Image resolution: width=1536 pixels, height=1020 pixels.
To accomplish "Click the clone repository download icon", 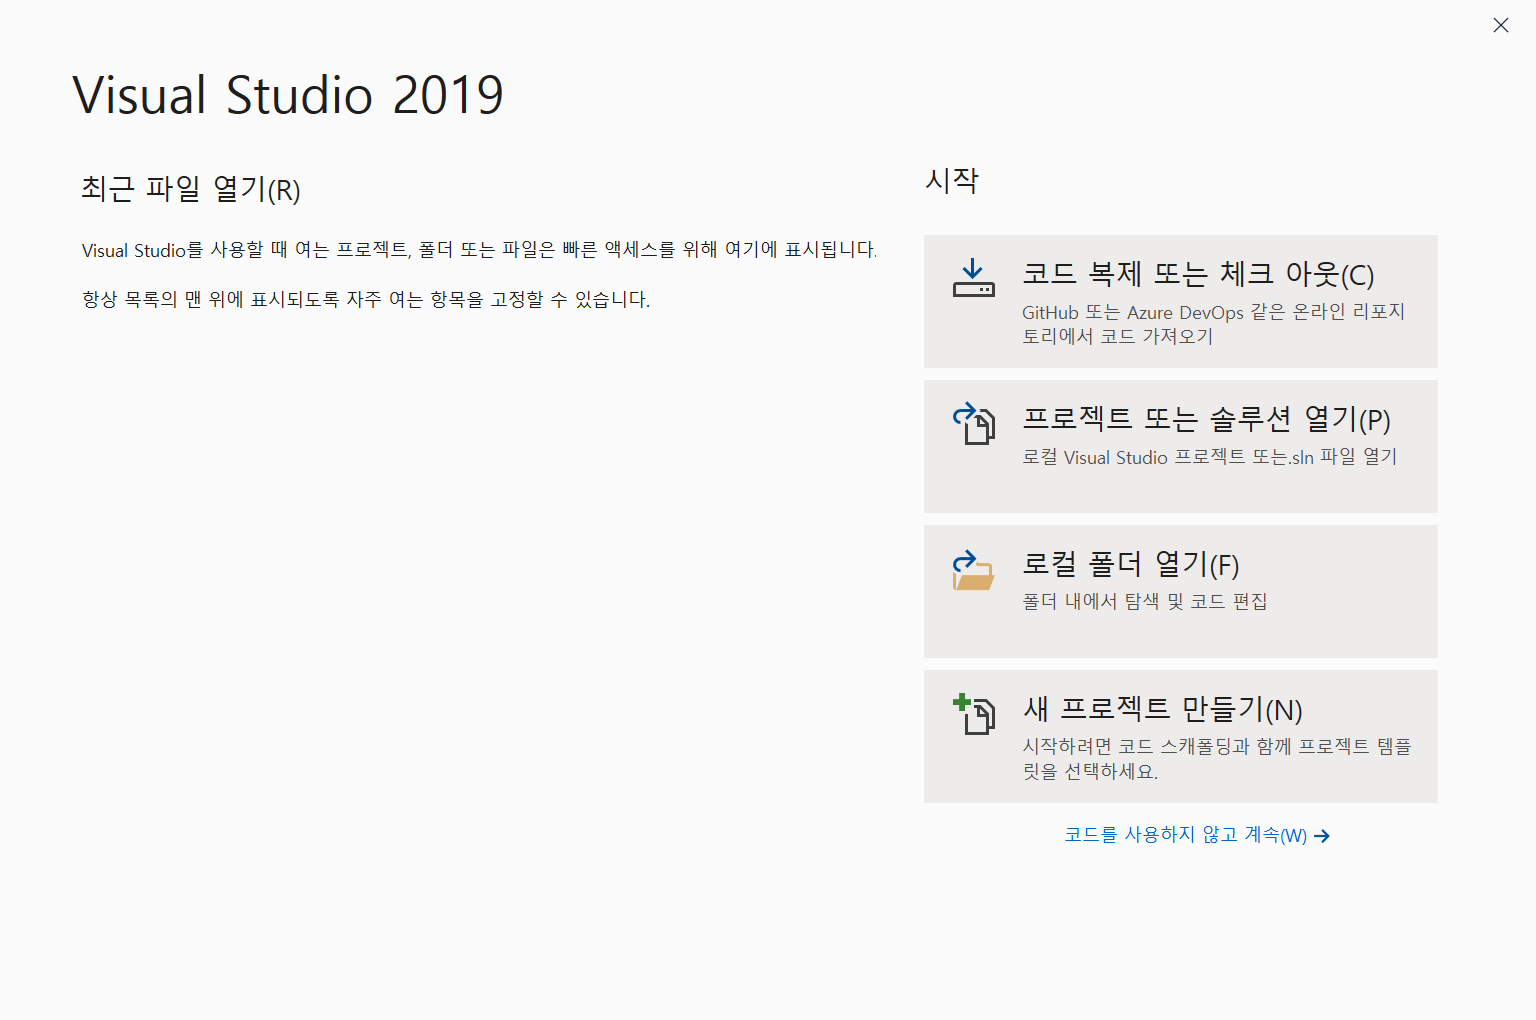I will point(973,278).
